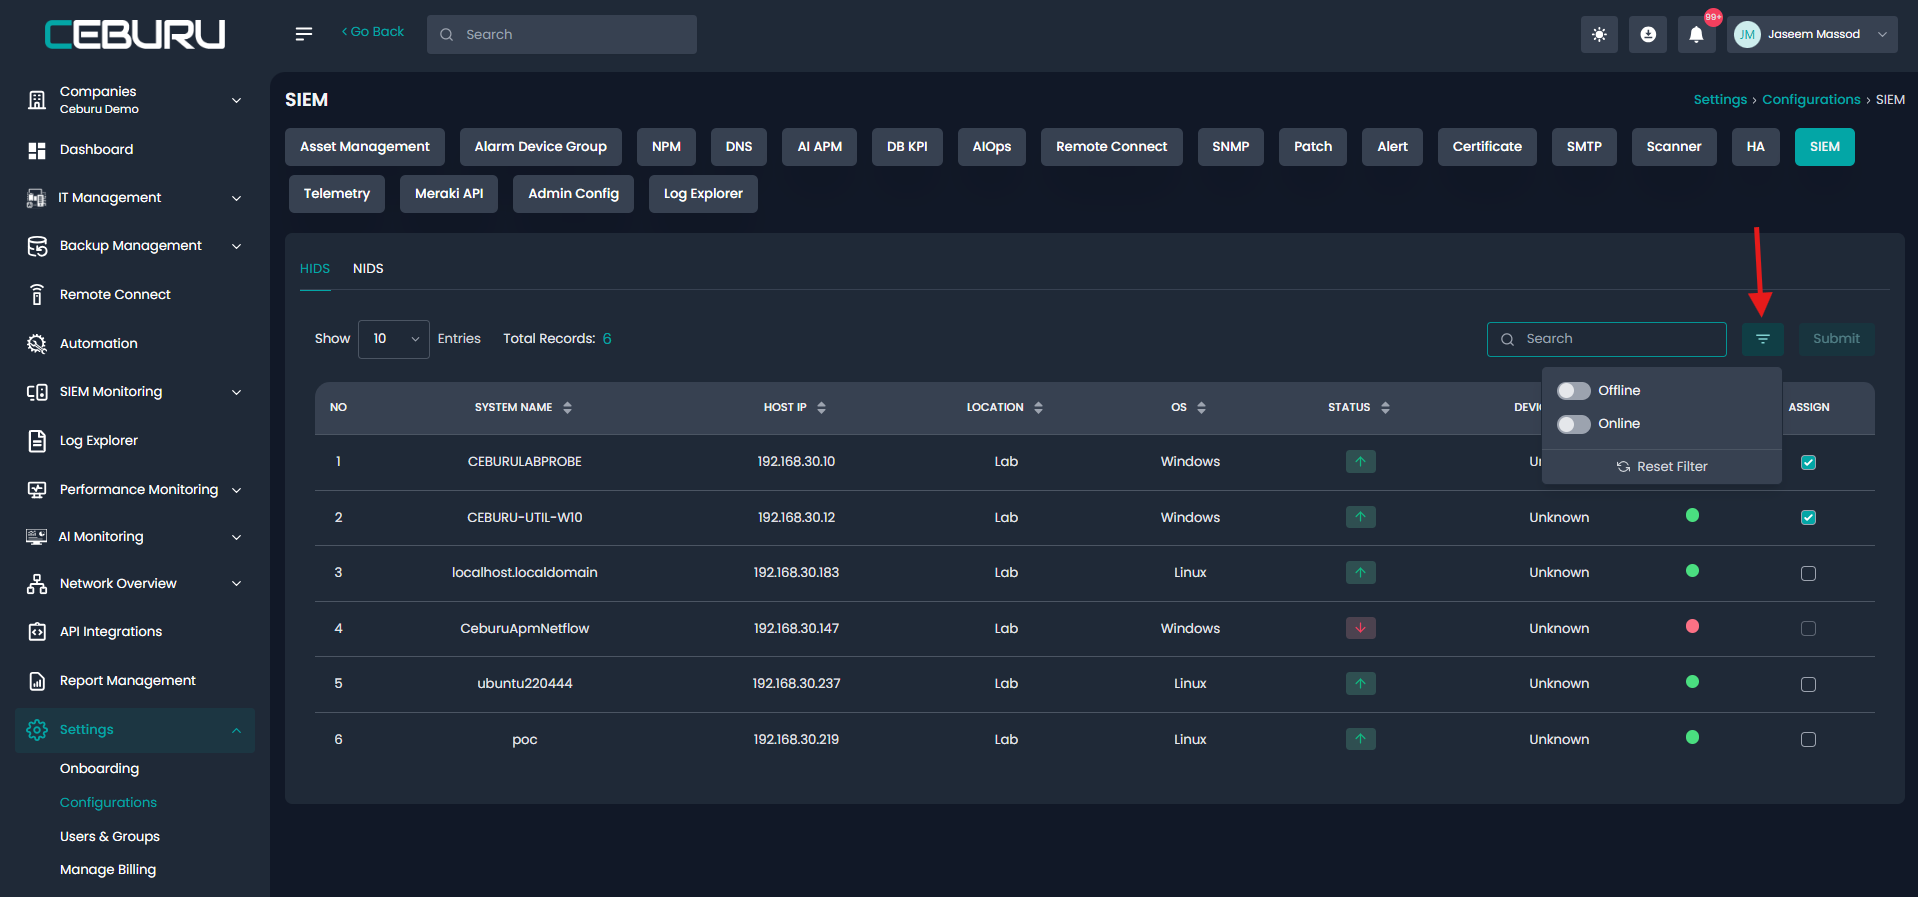Uncheck assign box for CEBURULABPROBE
Screen dimensions: 1918x897
1808,462
